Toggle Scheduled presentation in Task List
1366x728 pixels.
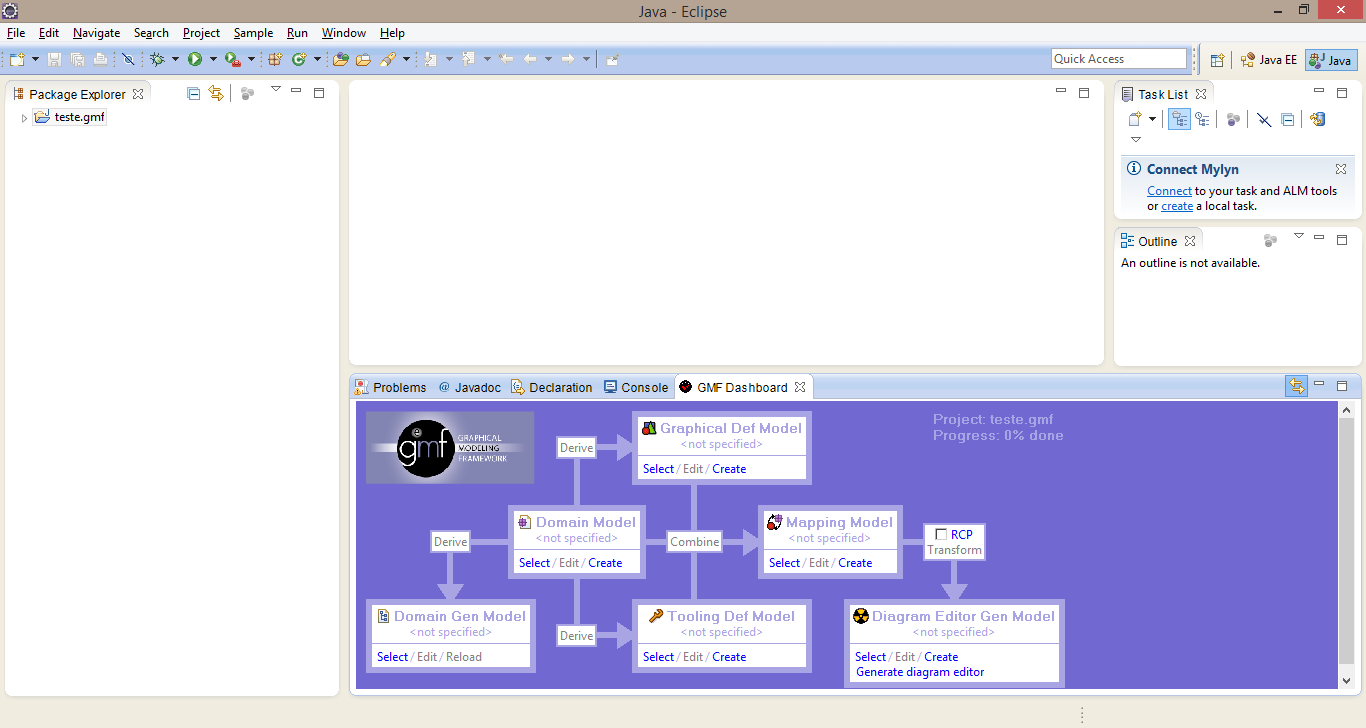click(1202, 119)
